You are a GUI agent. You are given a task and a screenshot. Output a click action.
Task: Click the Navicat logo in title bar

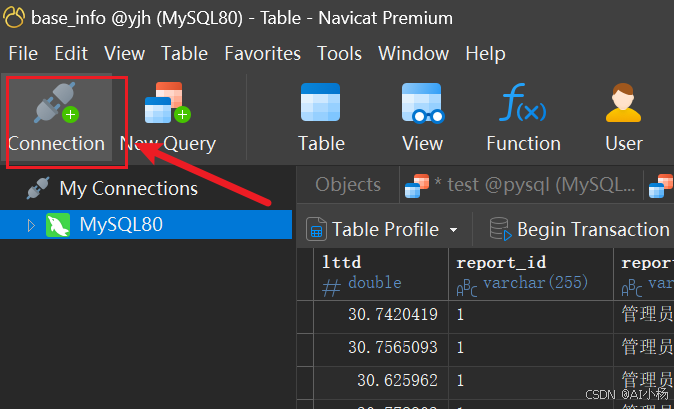coord(14,17)
